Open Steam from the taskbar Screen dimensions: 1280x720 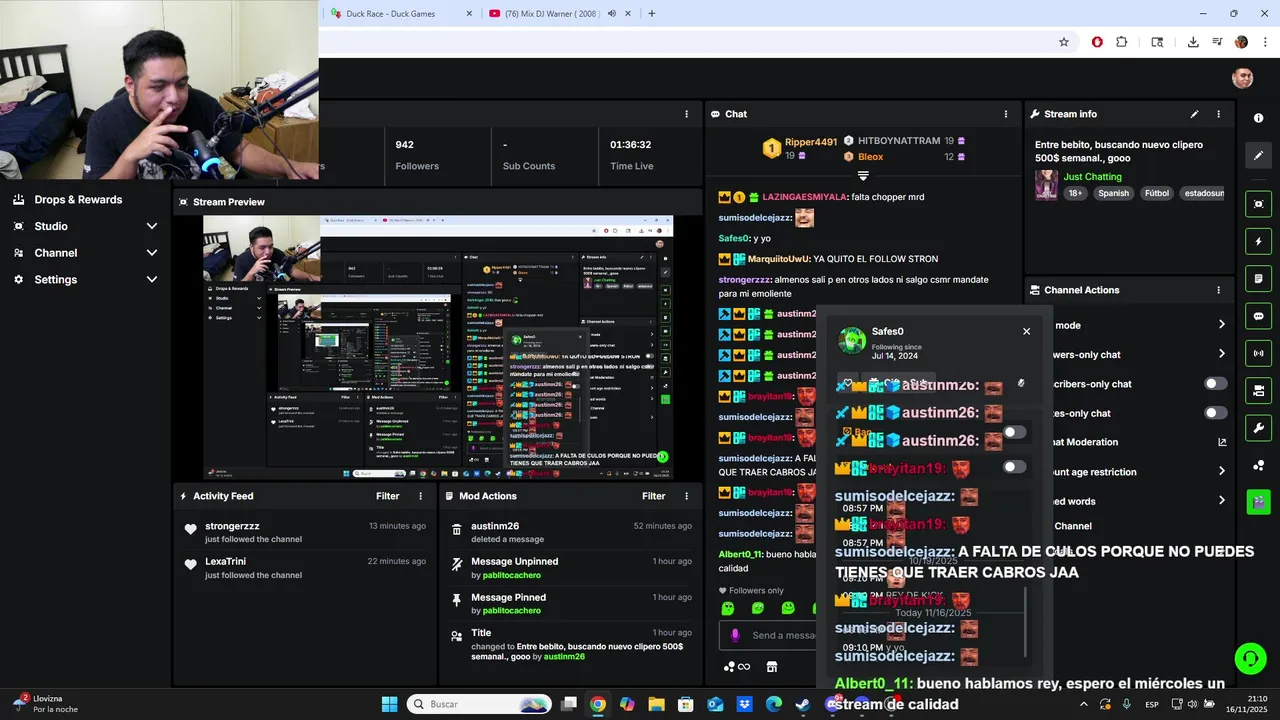pyautogui.click(x=802, y=704)
